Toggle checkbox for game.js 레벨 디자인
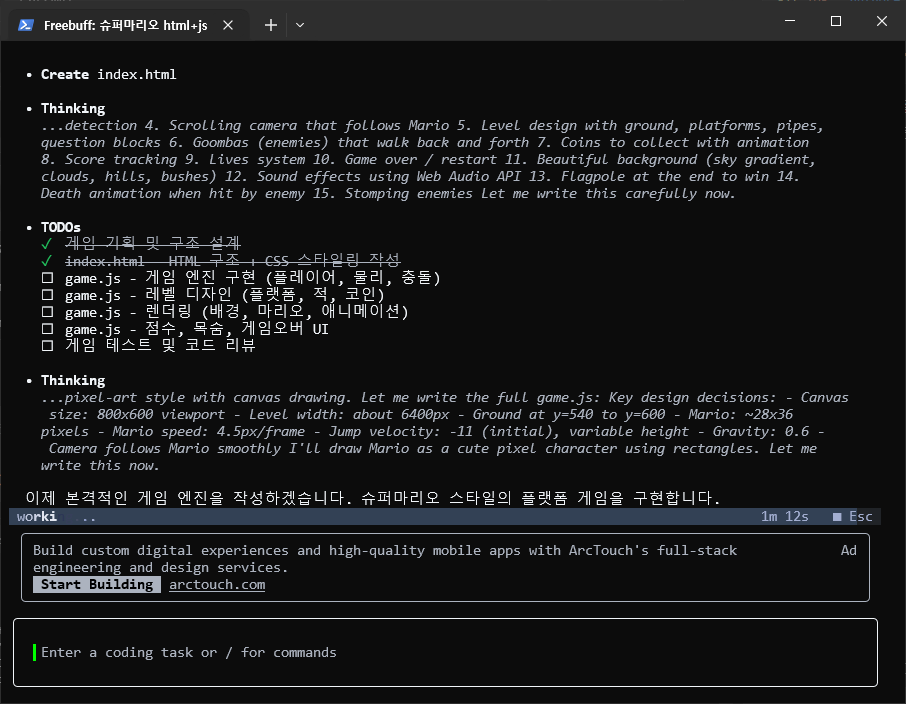The height and width of the screenshot is (704, 906). coord(47,295)
